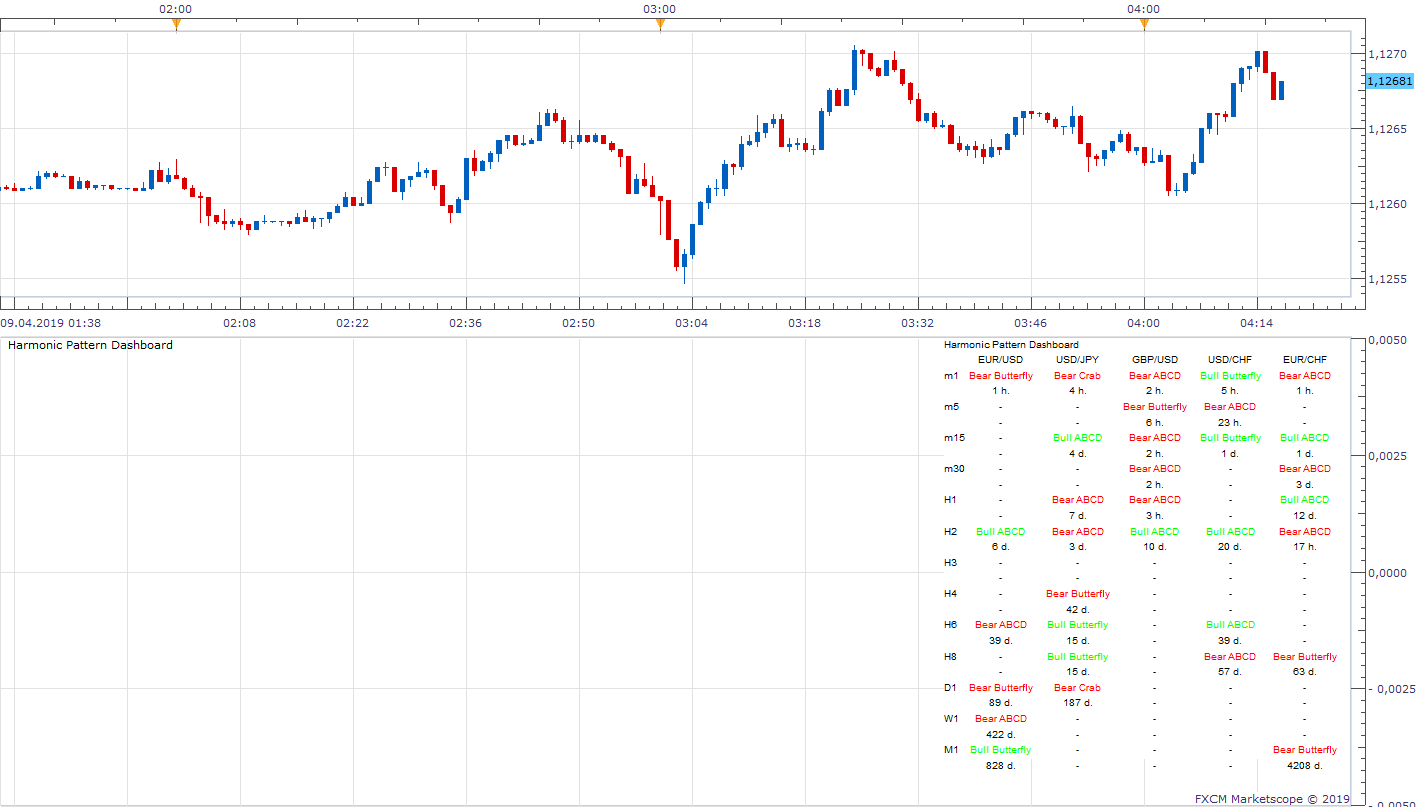Click the orange 02:00 session marker
This screenshot has width=1423, height=807.
[x=176, y=24]
